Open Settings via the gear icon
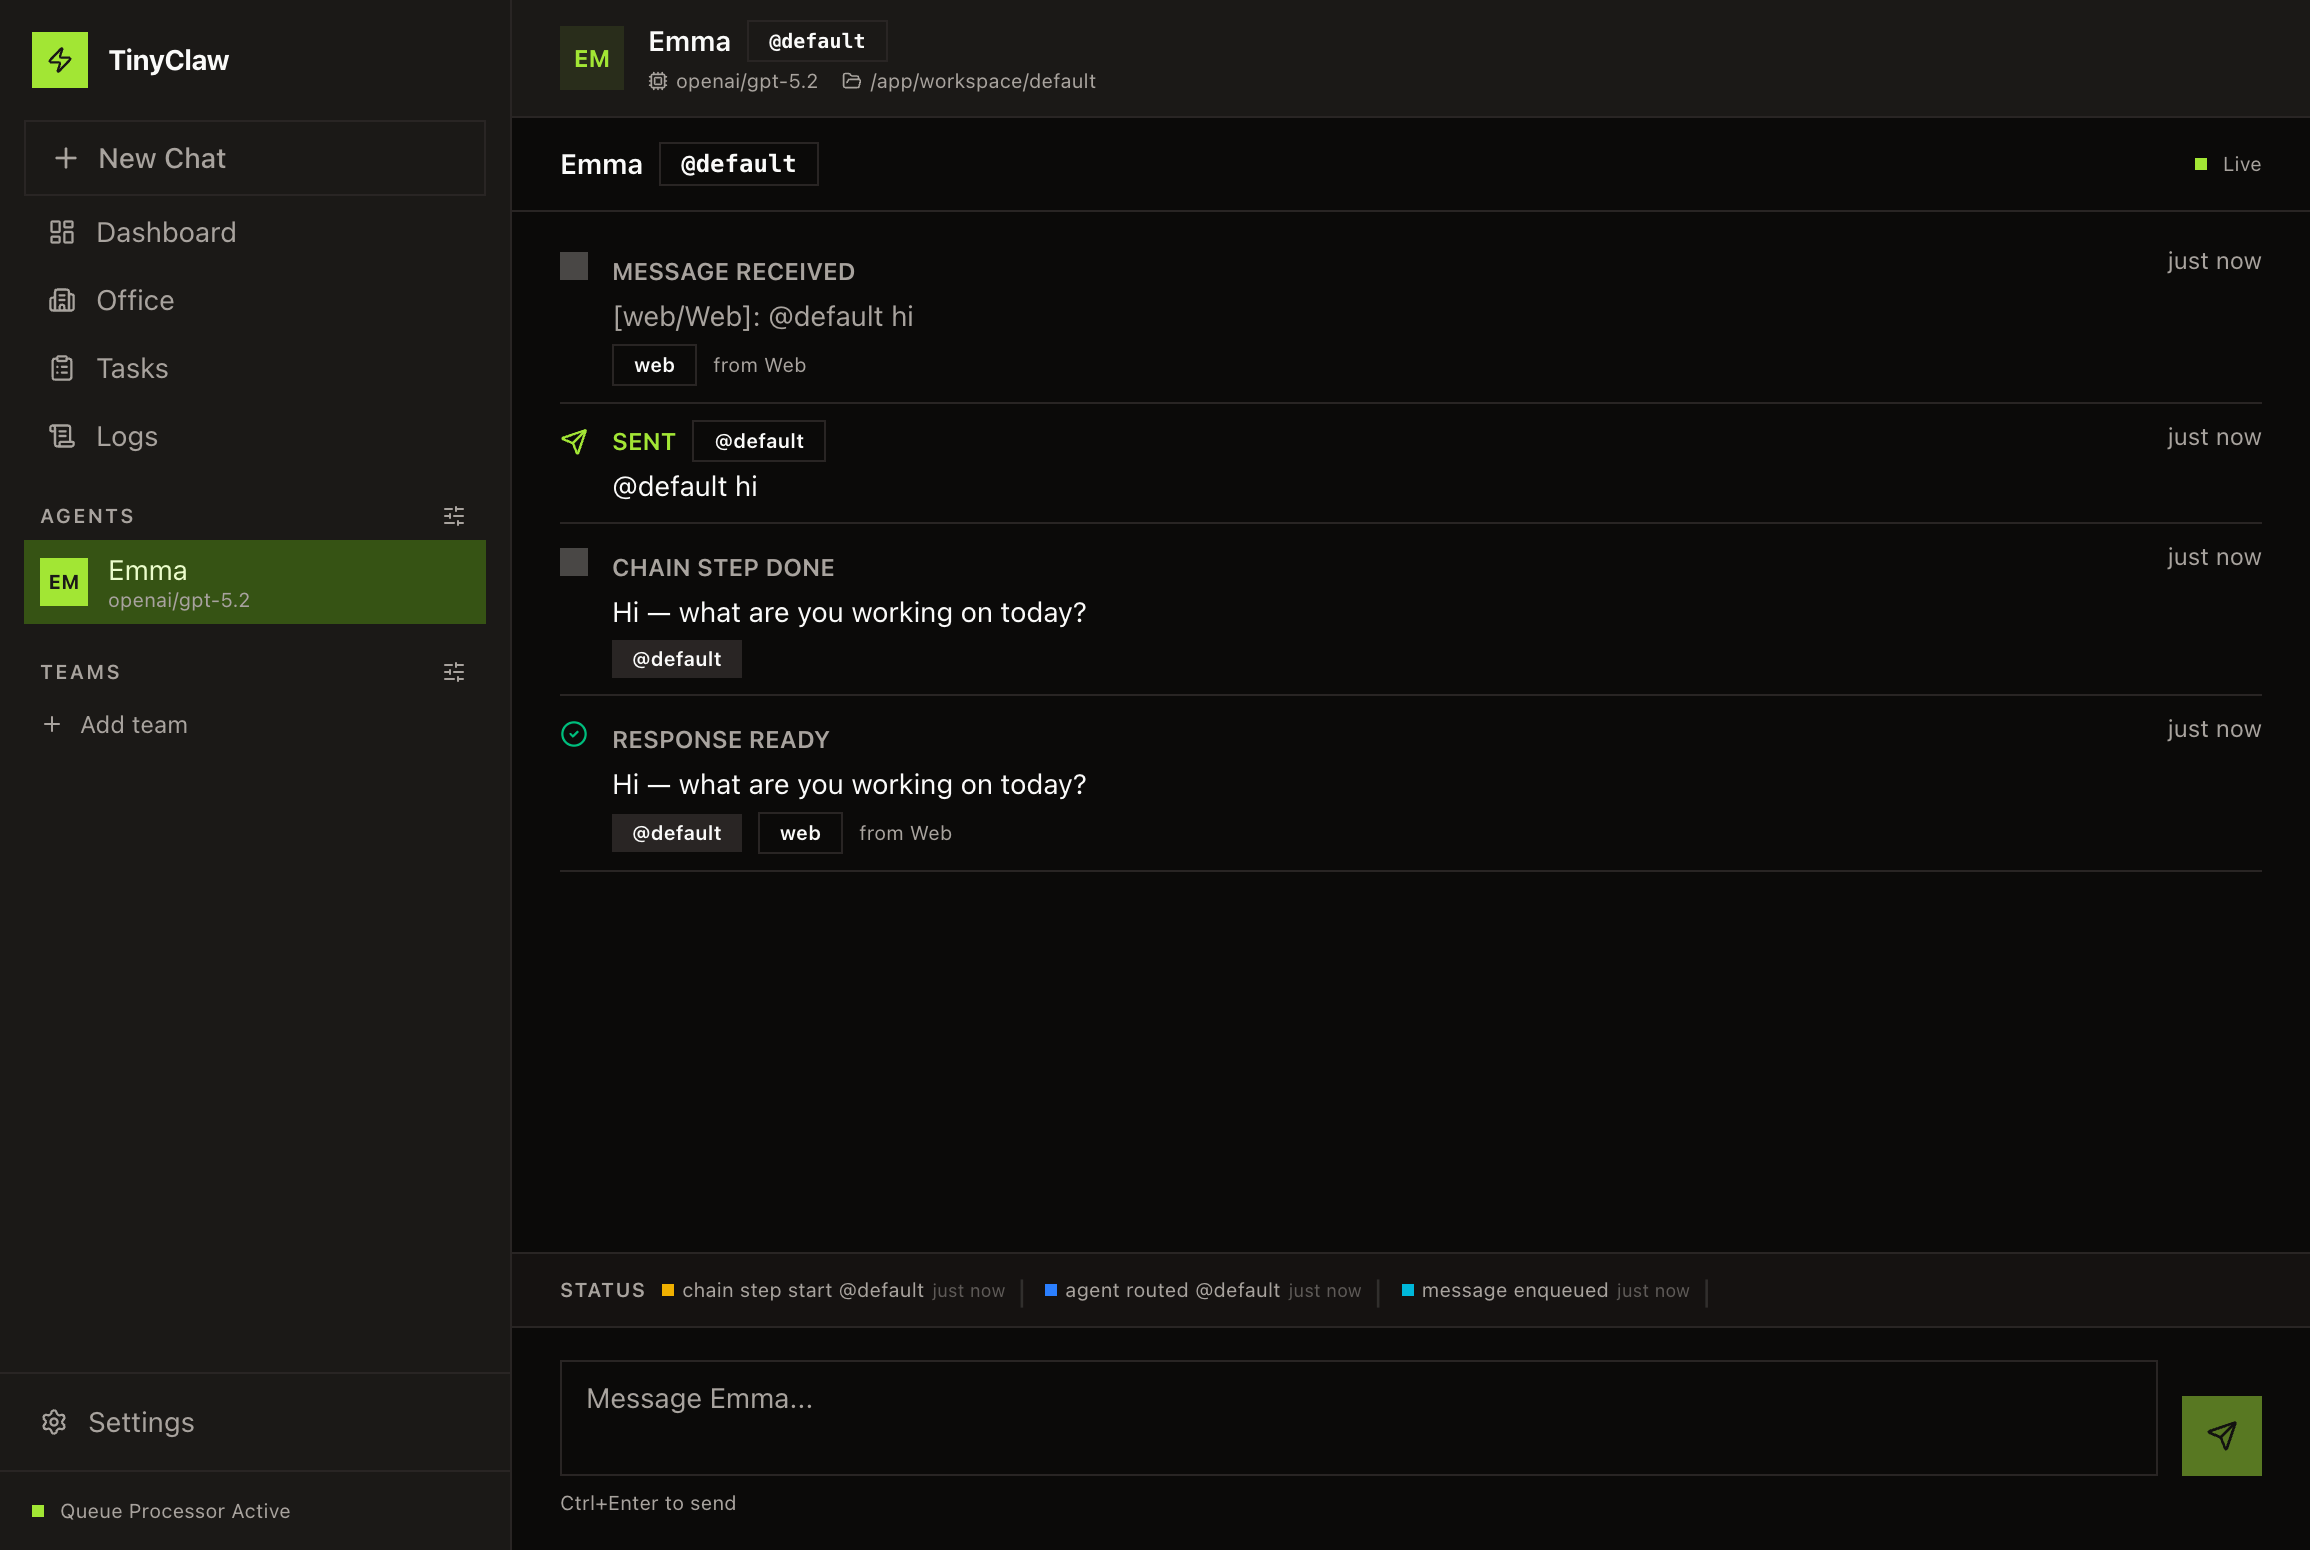This screenshot has height=1550, width=2310. tap(53, 1422)
